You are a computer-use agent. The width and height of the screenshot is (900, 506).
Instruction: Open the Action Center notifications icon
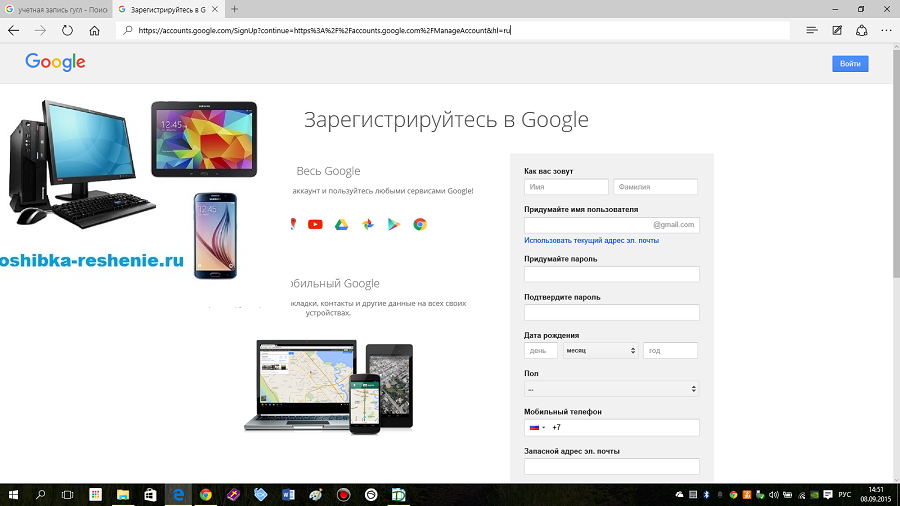[828, 495]
